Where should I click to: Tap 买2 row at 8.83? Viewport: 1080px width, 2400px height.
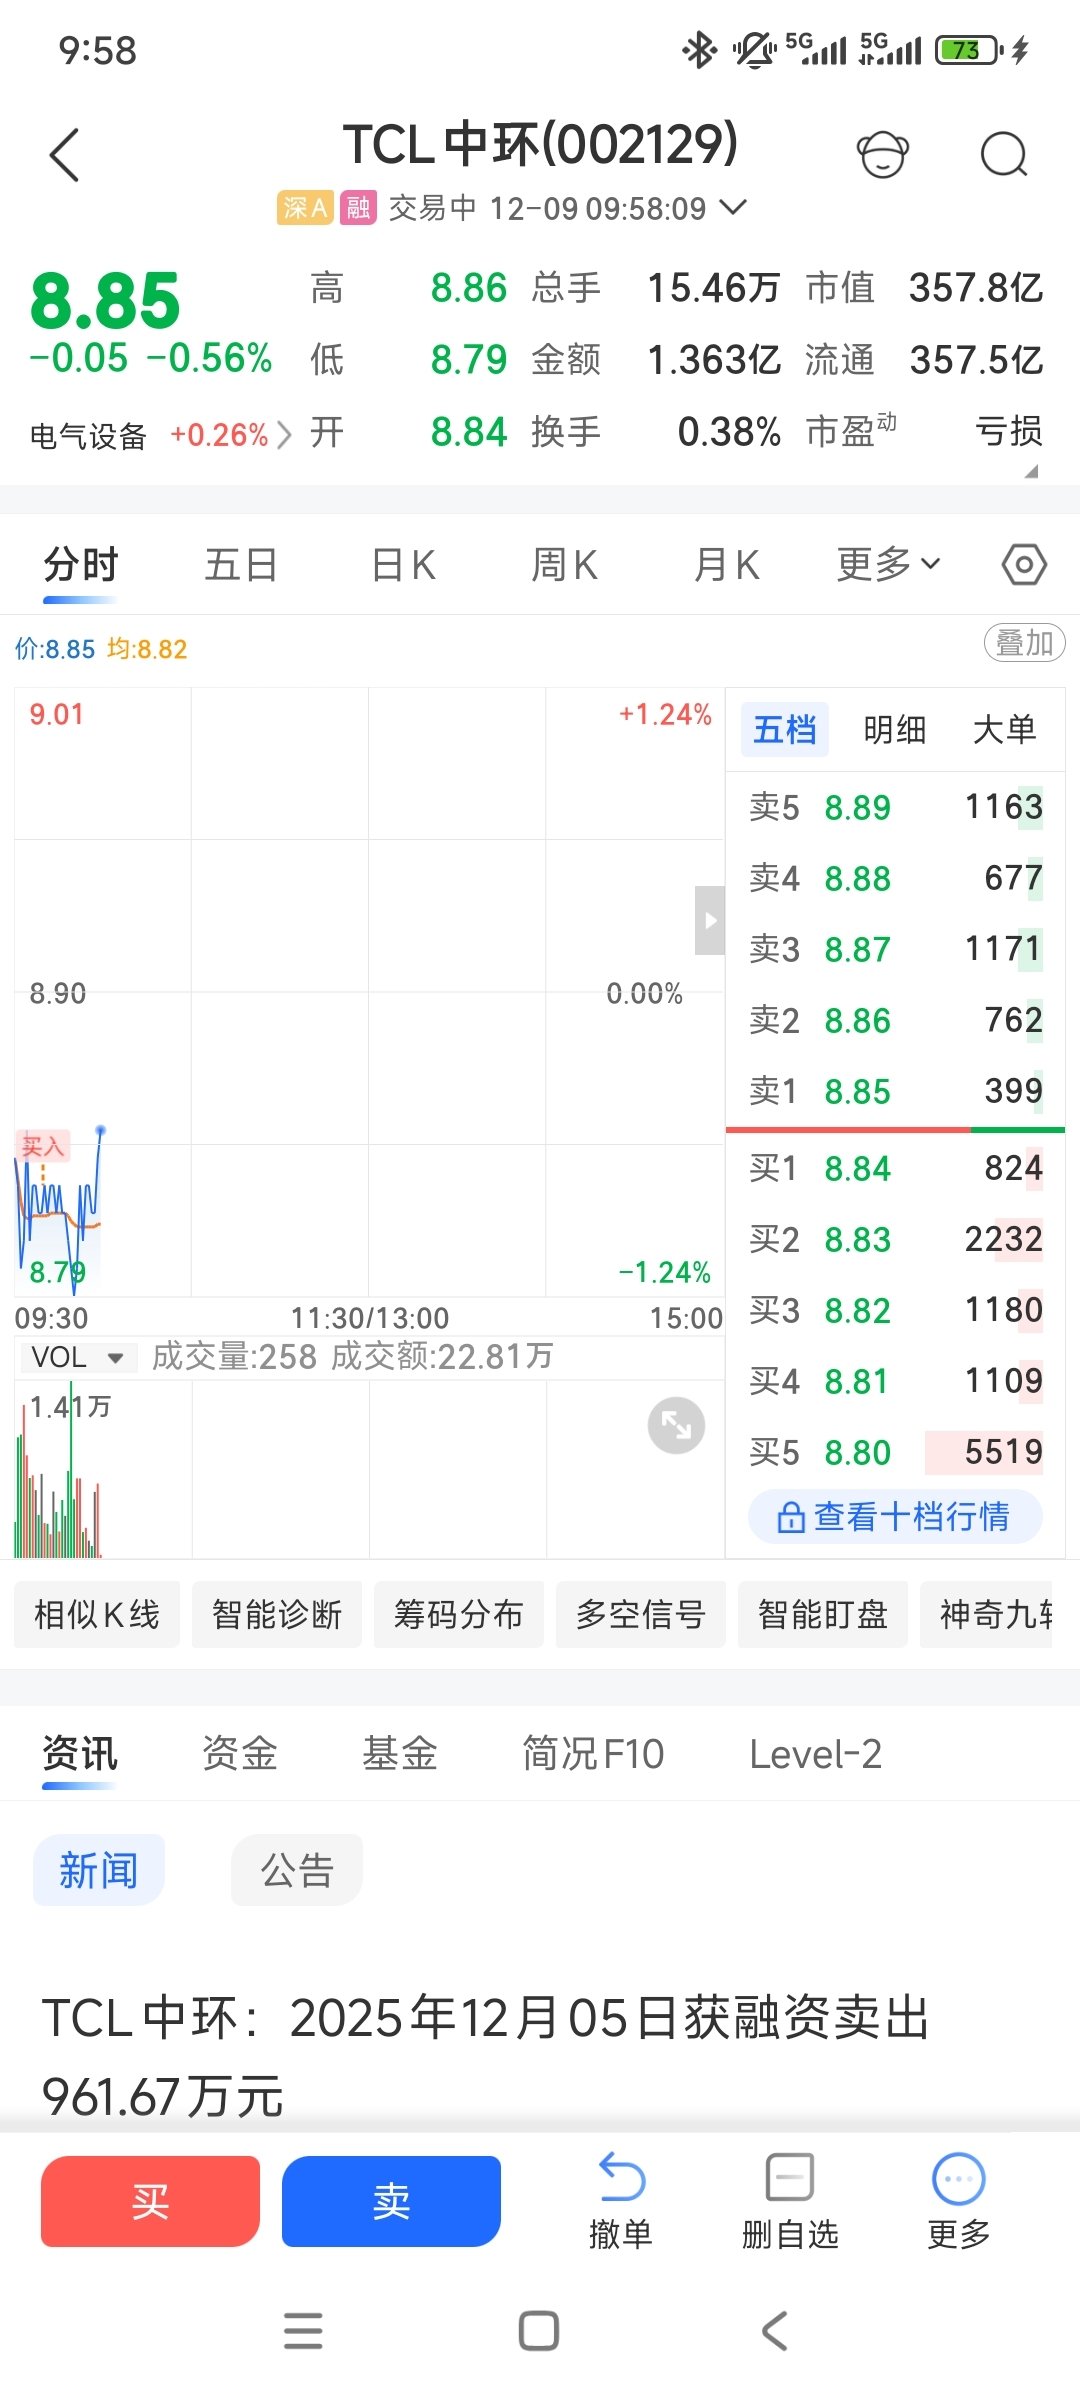point(896,1239)
